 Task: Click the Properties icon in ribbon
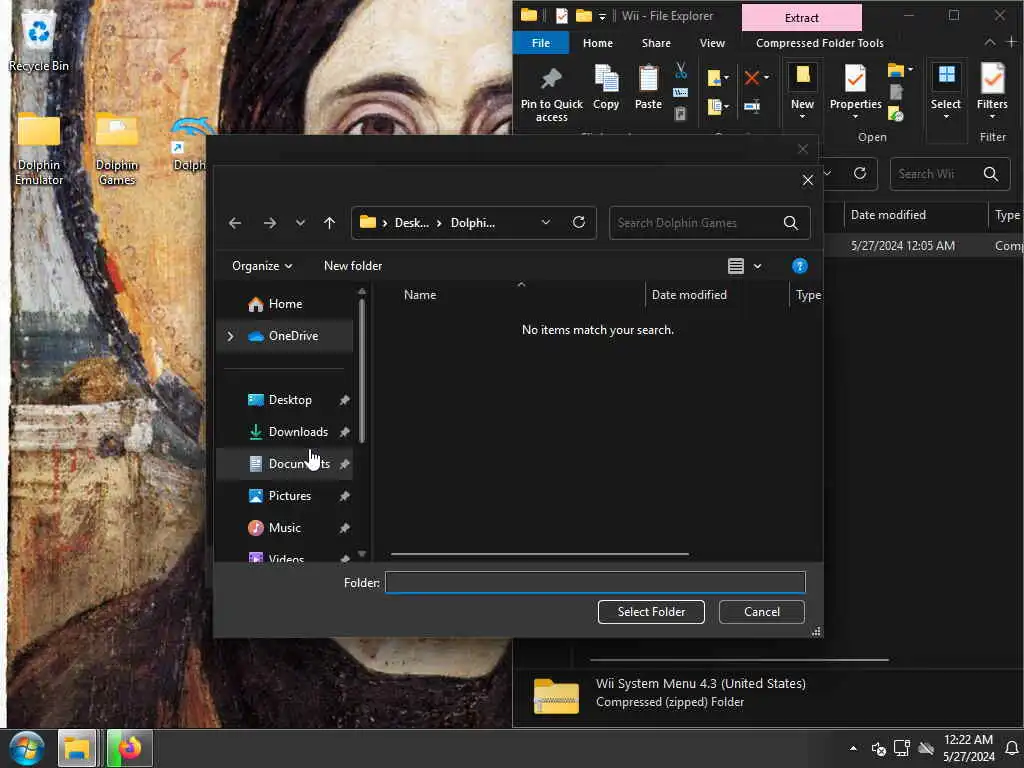(855, 80)
